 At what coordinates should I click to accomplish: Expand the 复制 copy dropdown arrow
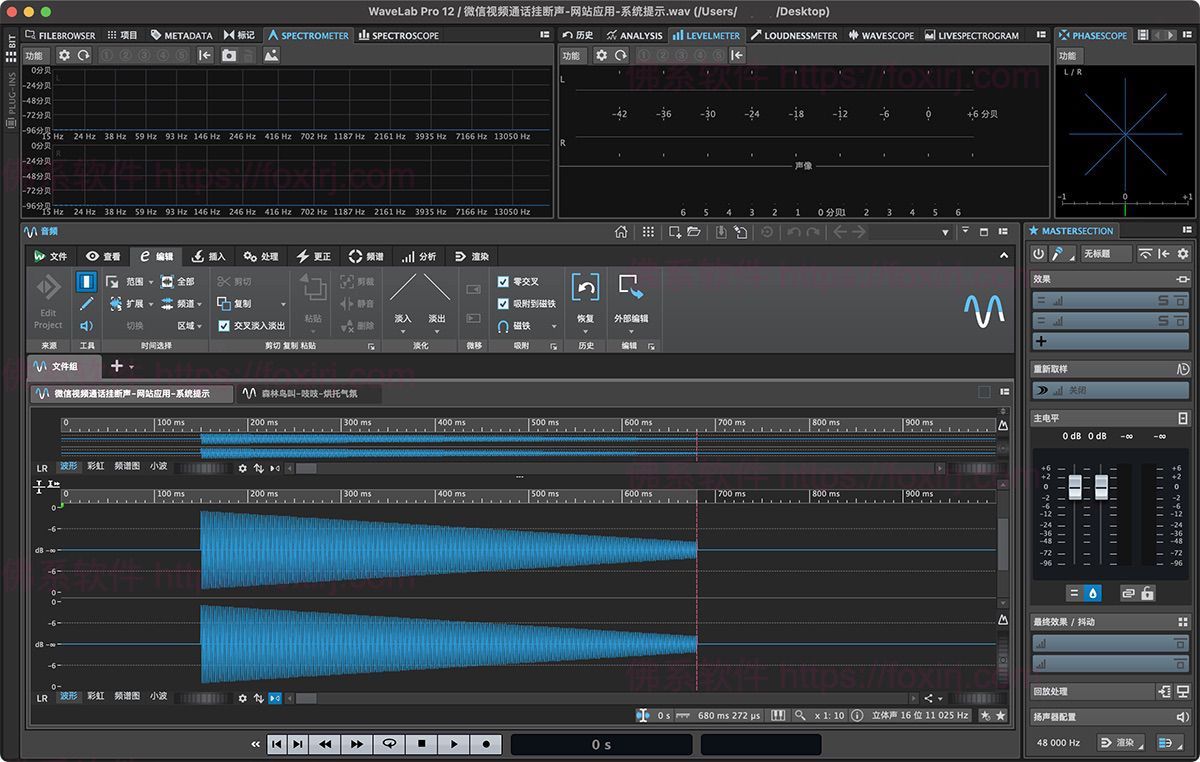(283, 305)
